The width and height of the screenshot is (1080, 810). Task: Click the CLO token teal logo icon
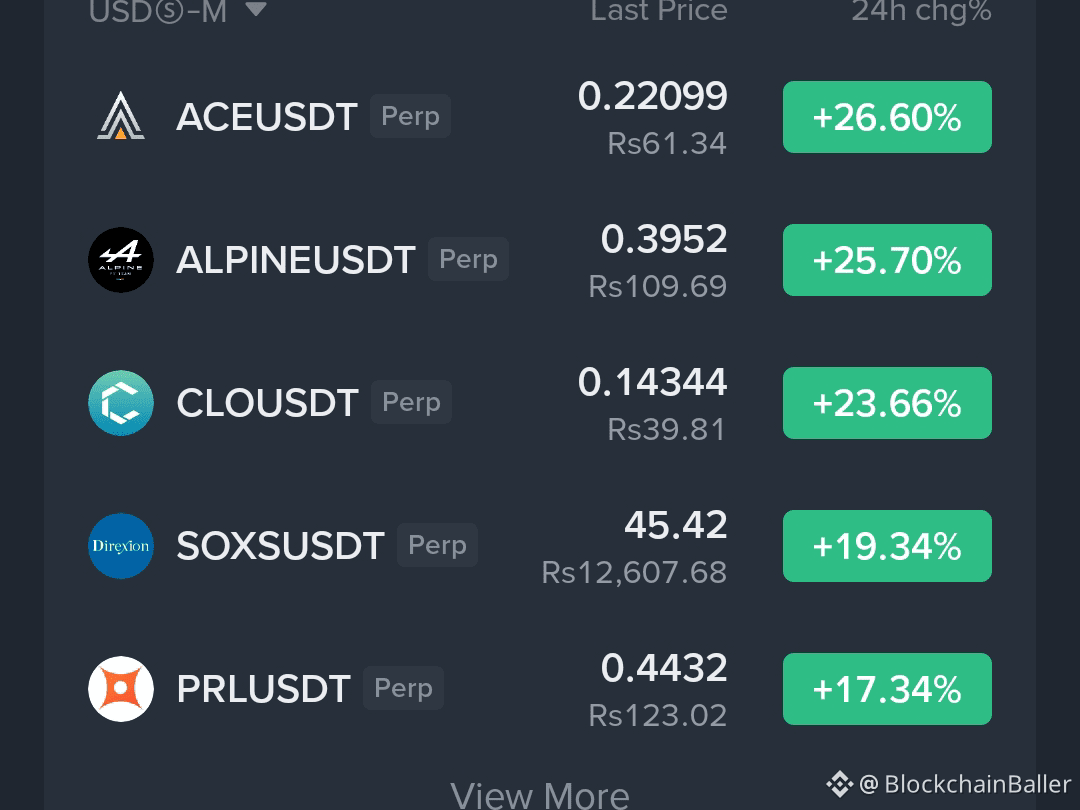[121, 403]
